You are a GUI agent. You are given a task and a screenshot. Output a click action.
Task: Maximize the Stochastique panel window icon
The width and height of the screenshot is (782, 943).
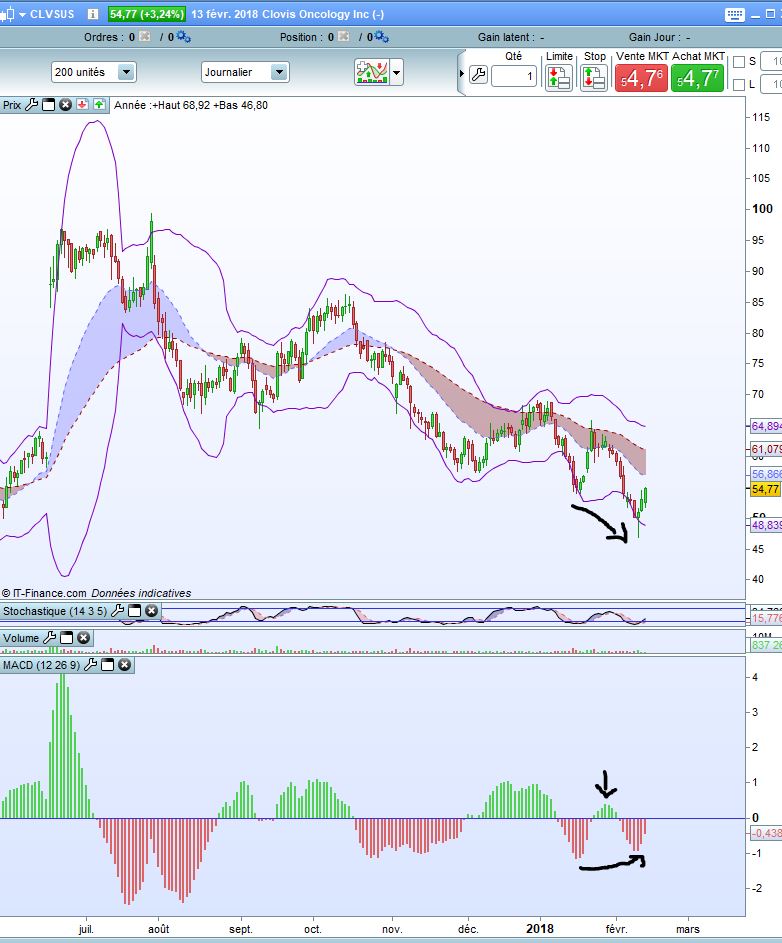coord(135,611)
